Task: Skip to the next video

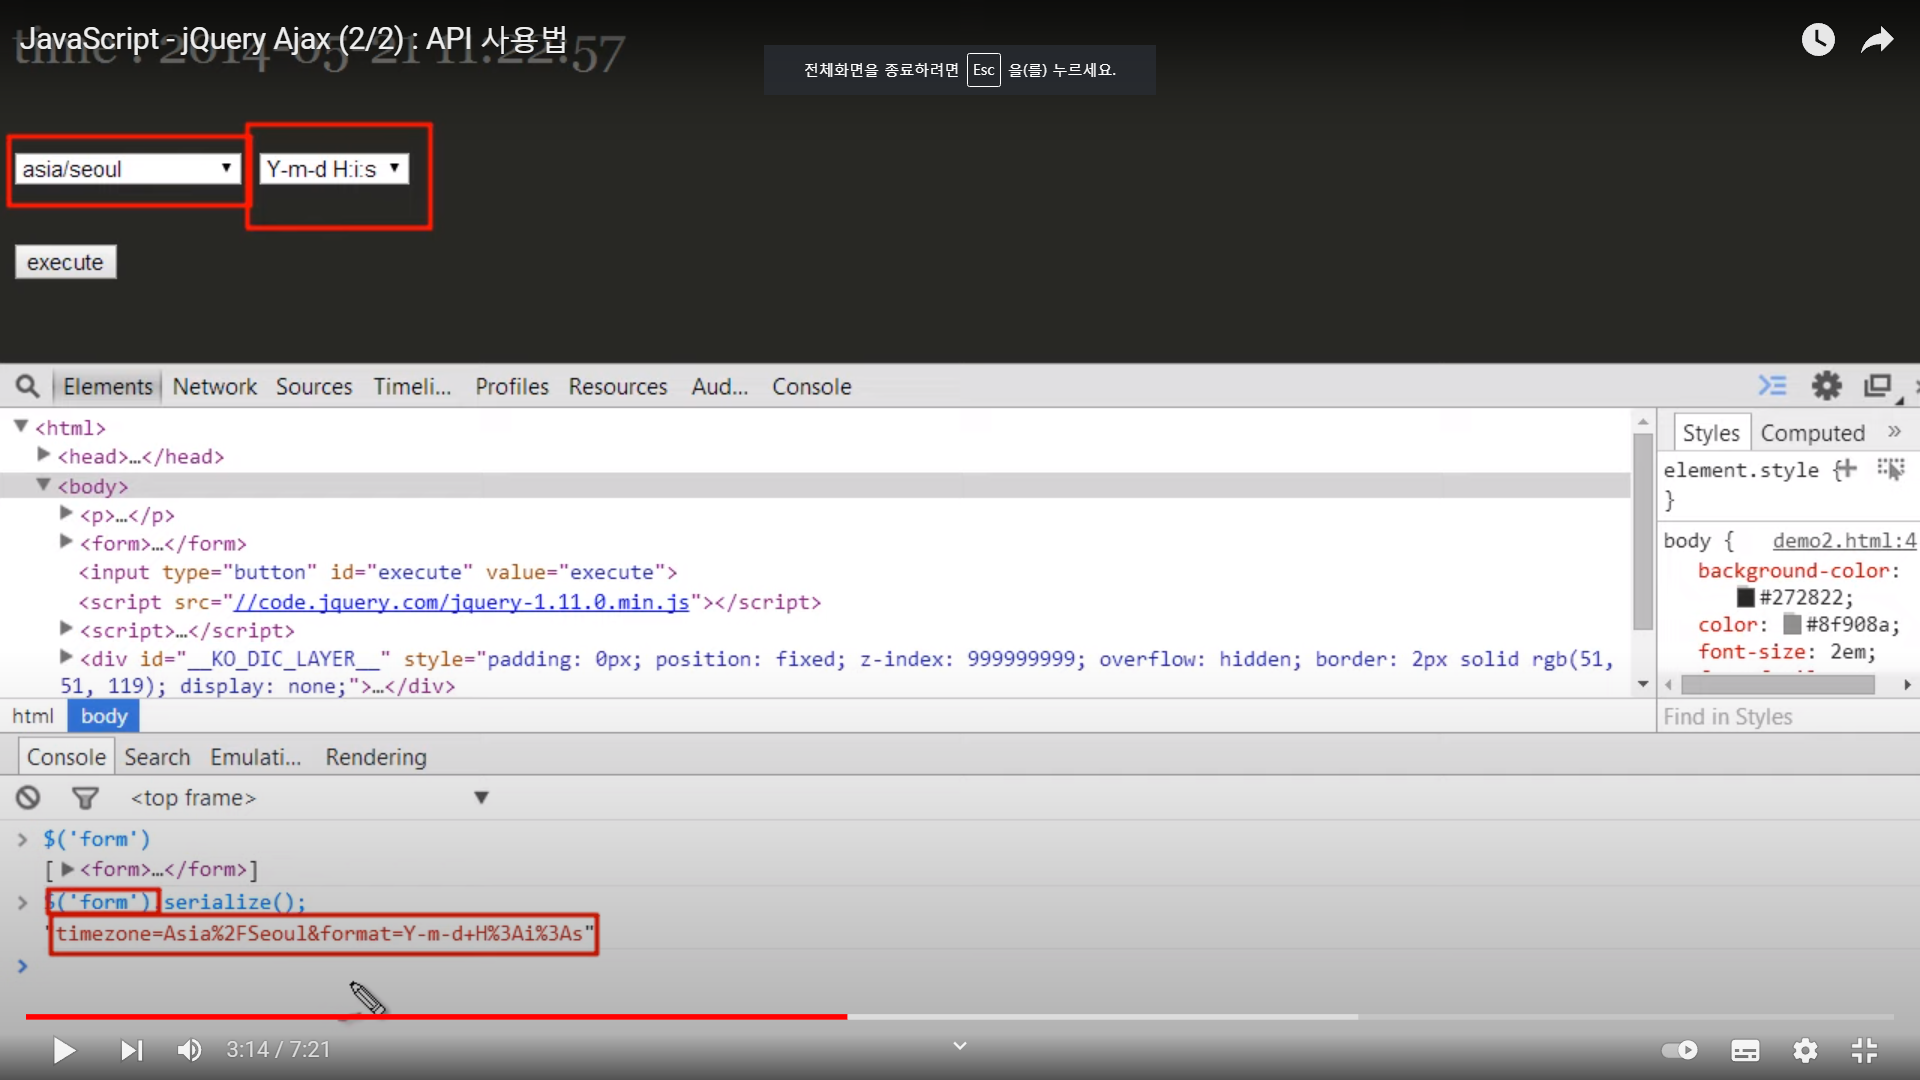Action: [131, 1050]
